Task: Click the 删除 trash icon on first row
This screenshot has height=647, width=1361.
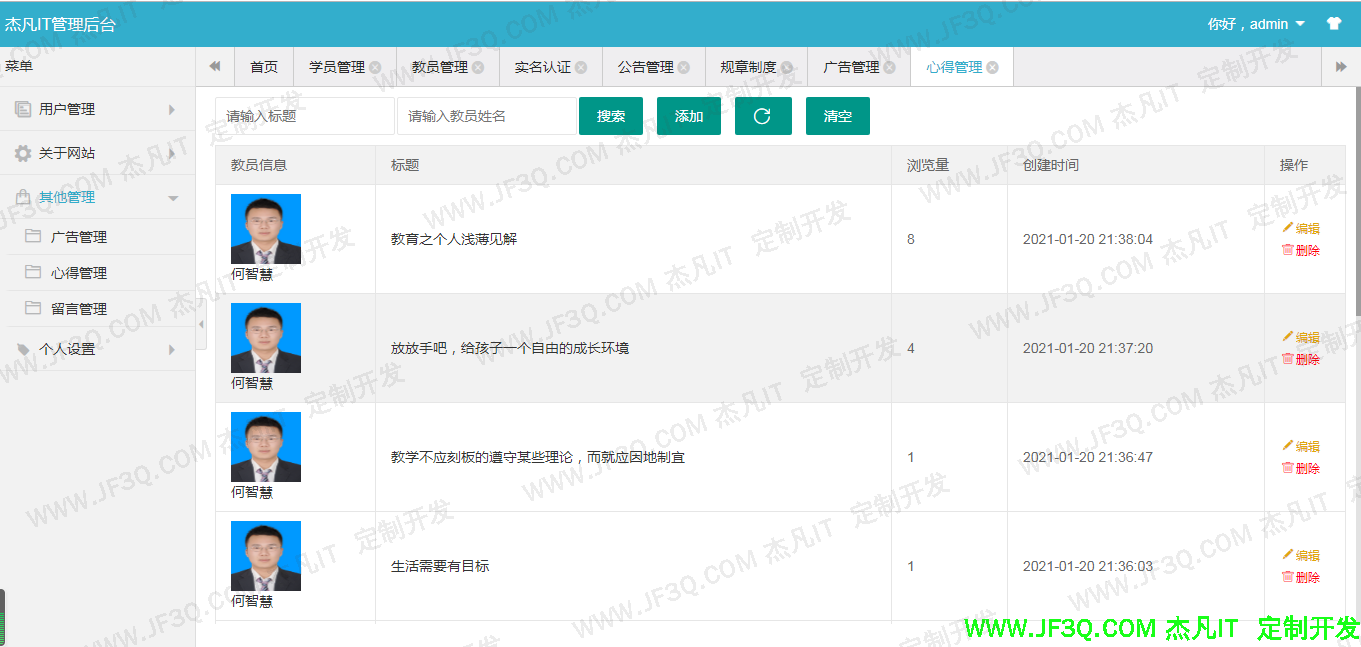Action: [1289, 250]
